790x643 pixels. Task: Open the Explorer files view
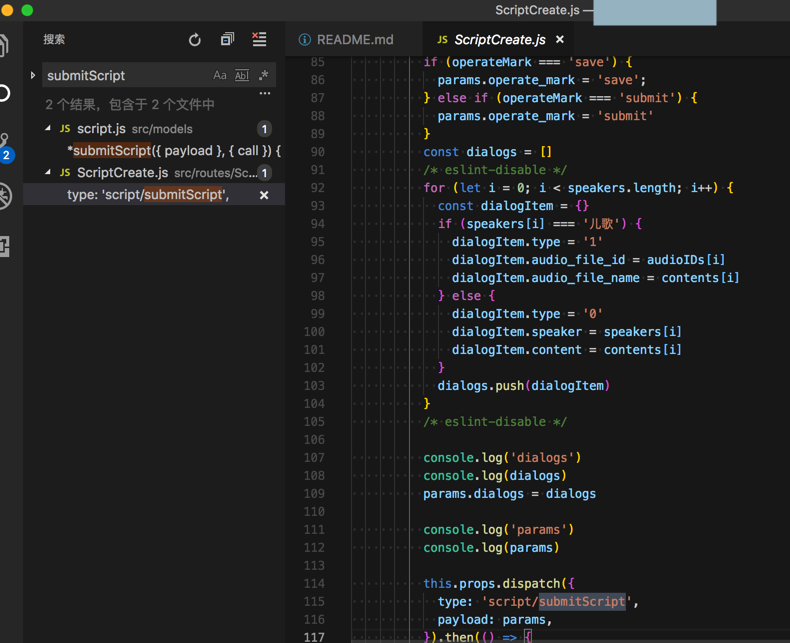coord(4,46)
